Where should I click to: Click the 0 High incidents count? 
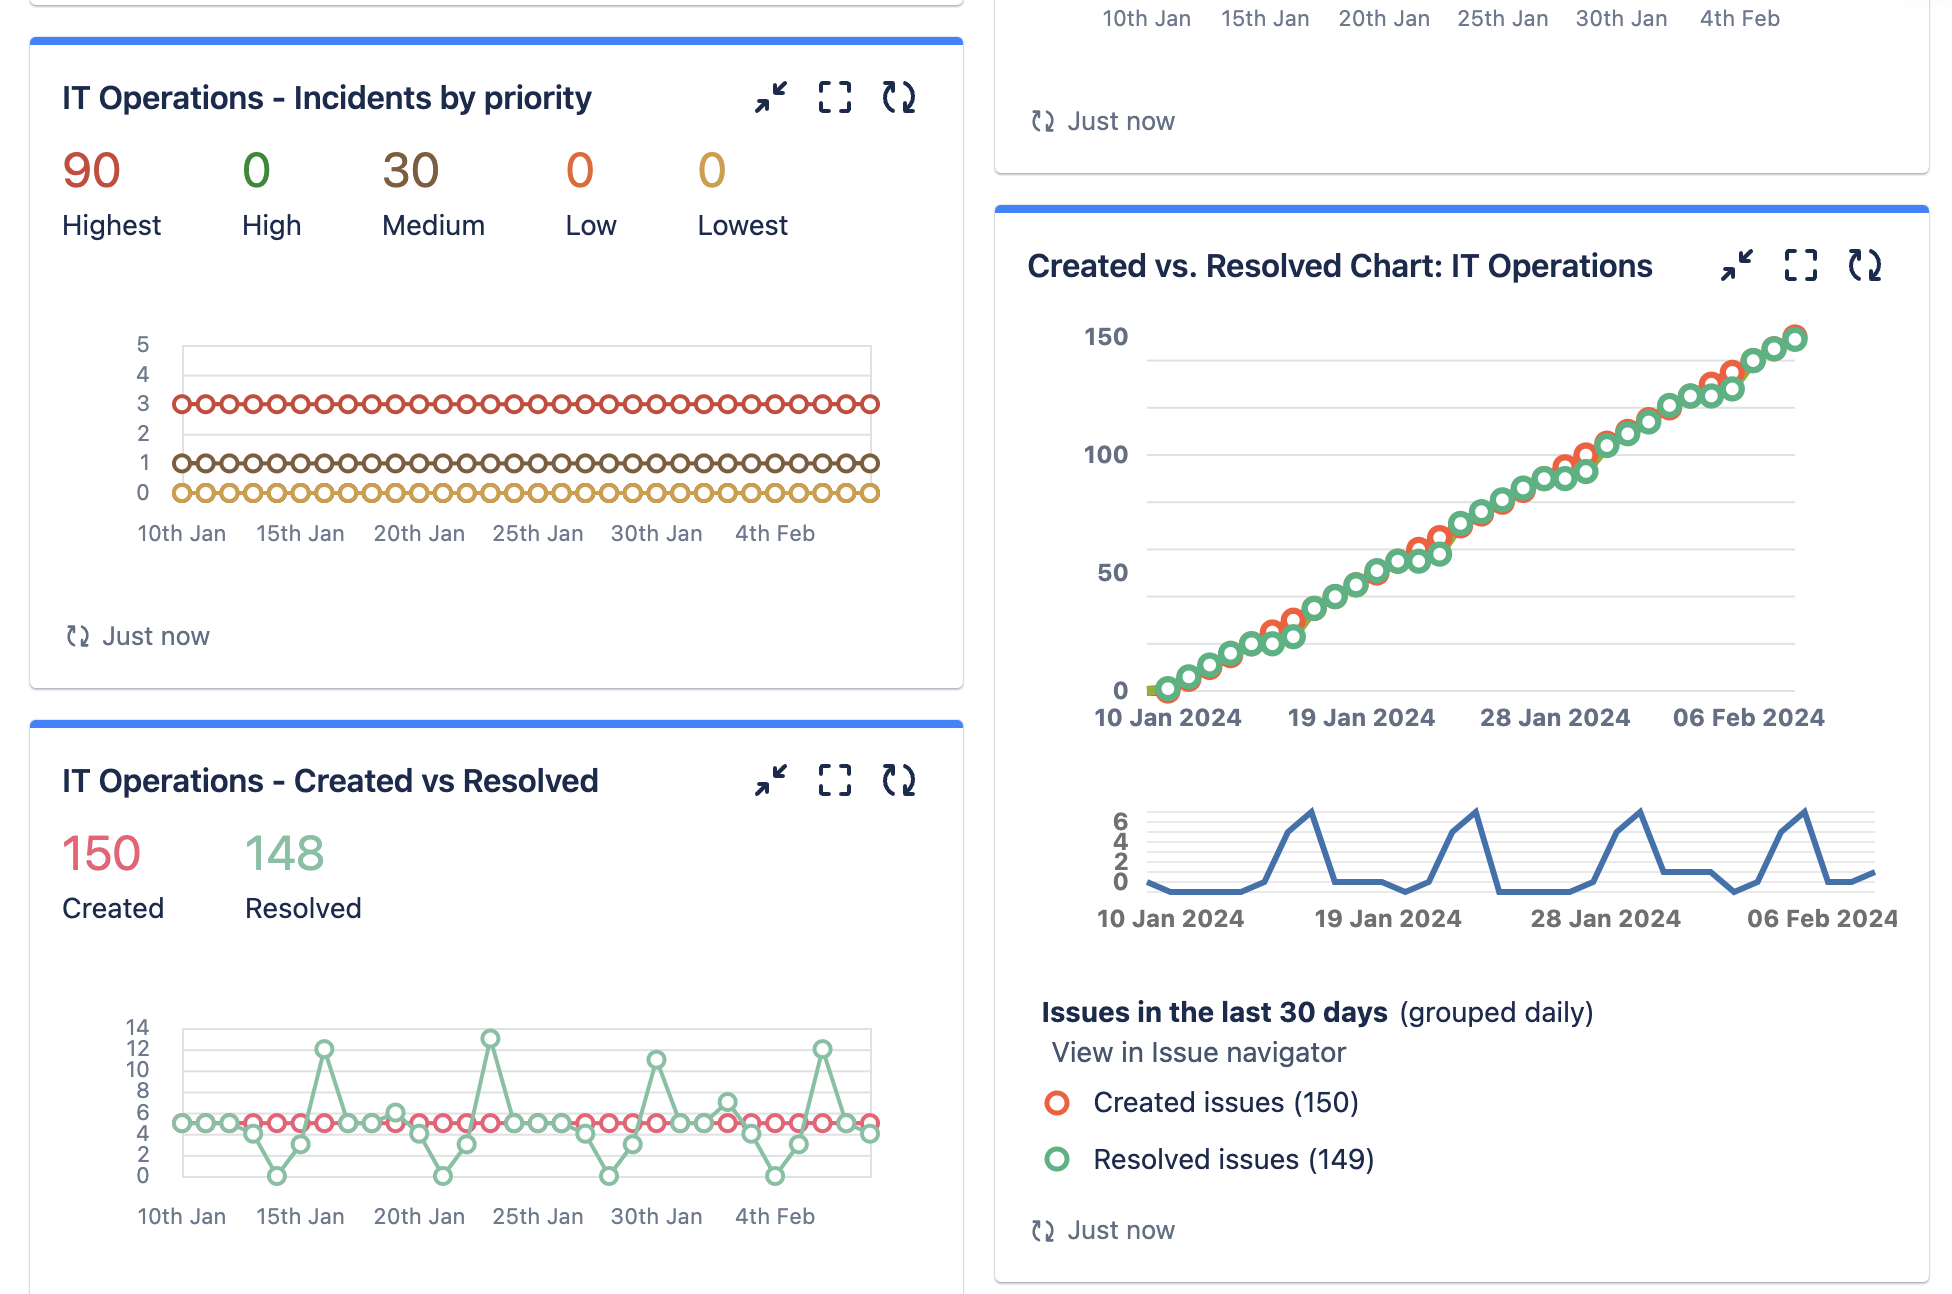pos(256,170)
